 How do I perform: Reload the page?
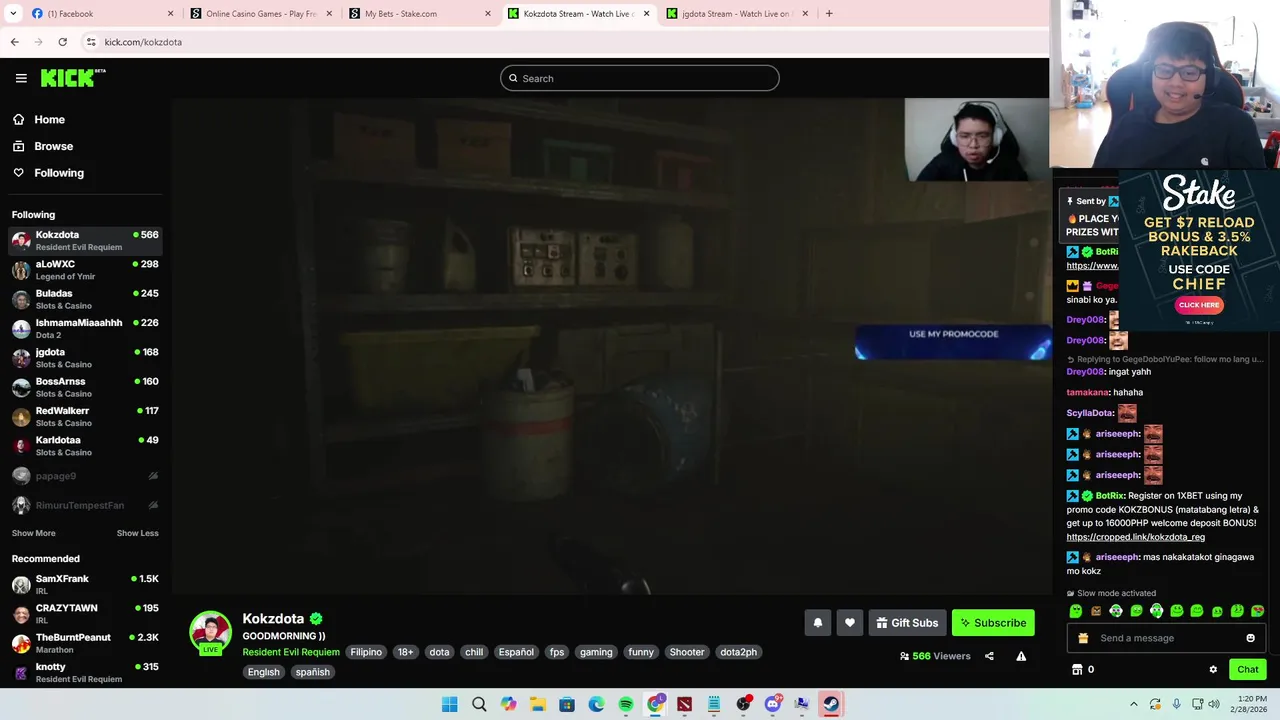[62, 42]
